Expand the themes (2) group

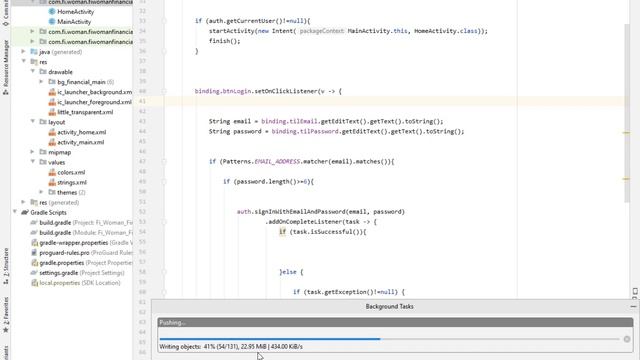pos(41,191)
